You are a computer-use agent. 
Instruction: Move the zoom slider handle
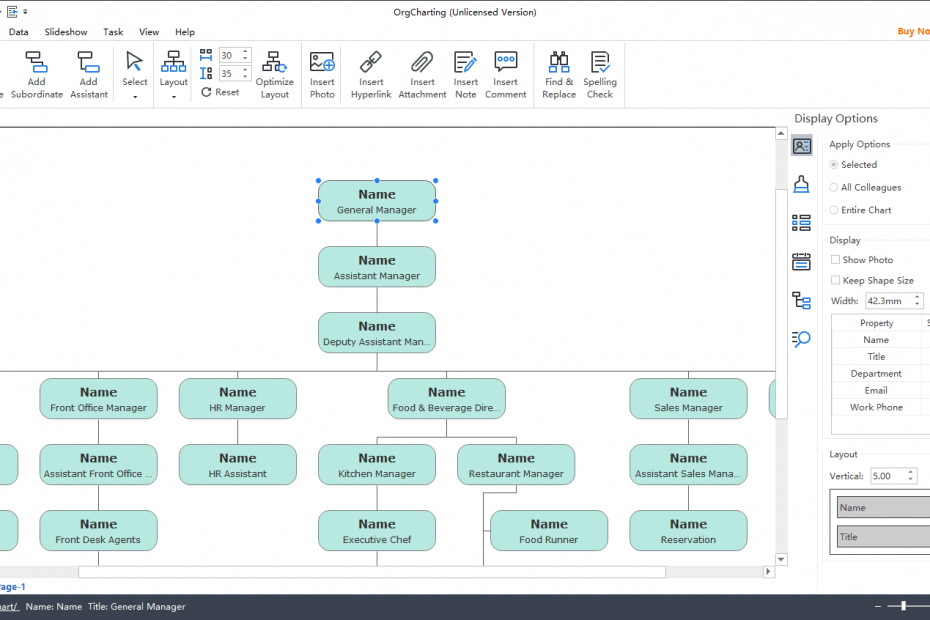[903, 606]
